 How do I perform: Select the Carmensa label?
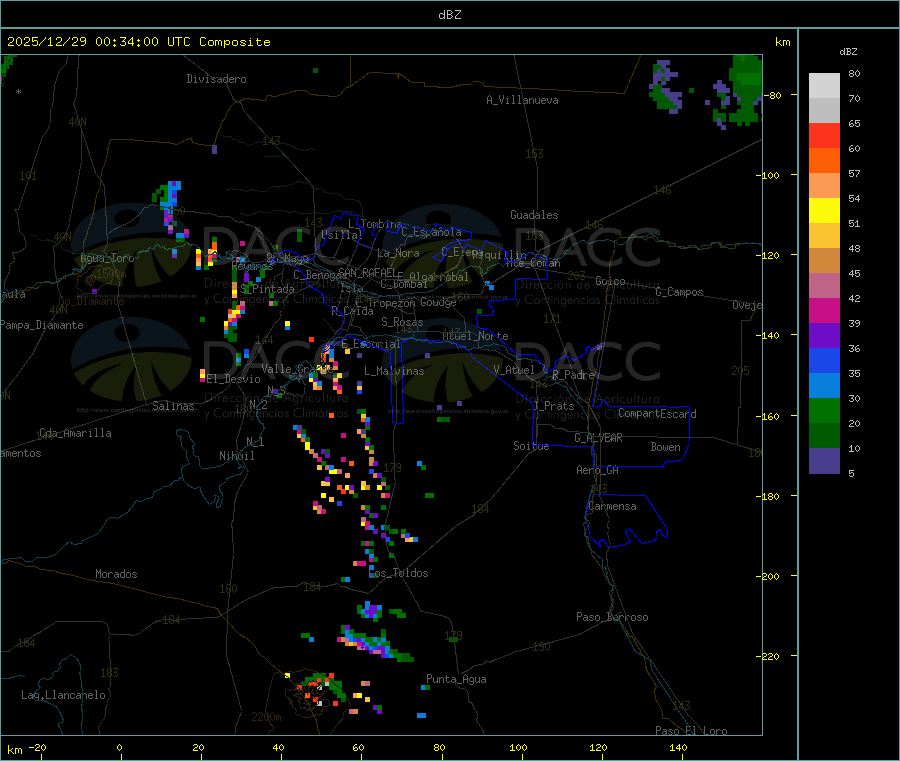tap(612, 506)
